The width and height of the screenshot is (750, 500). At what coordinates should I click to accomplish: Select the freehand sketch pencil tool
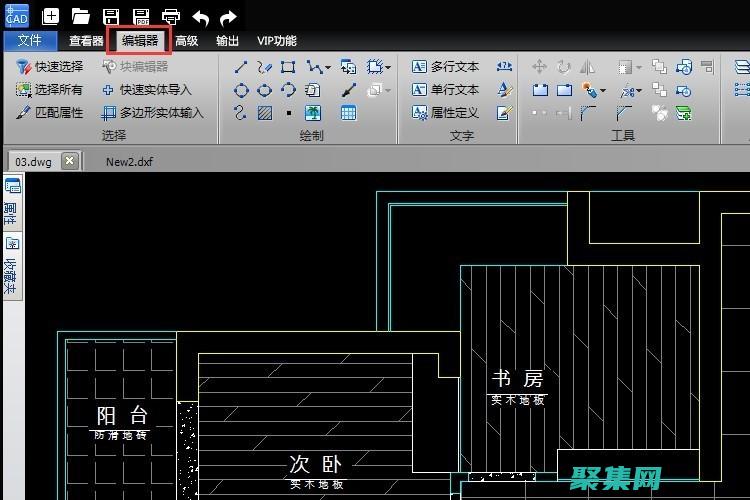(265, 67)
